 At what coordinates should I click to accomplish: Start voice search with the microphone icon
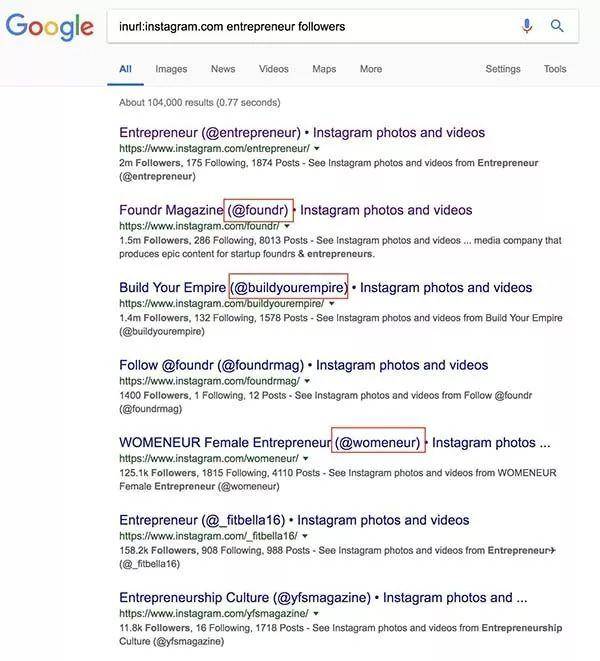pos(527,26)
